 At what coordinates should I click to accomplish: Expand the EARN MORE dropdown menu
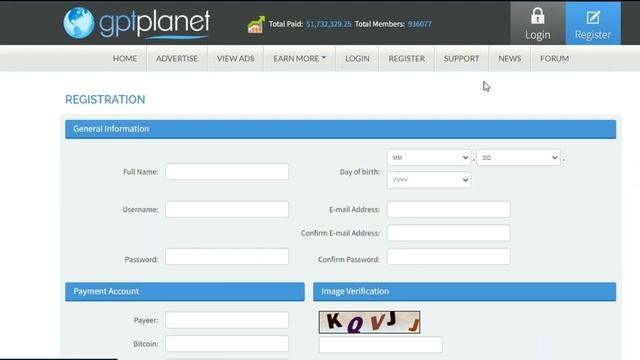(x=300, y=58)
